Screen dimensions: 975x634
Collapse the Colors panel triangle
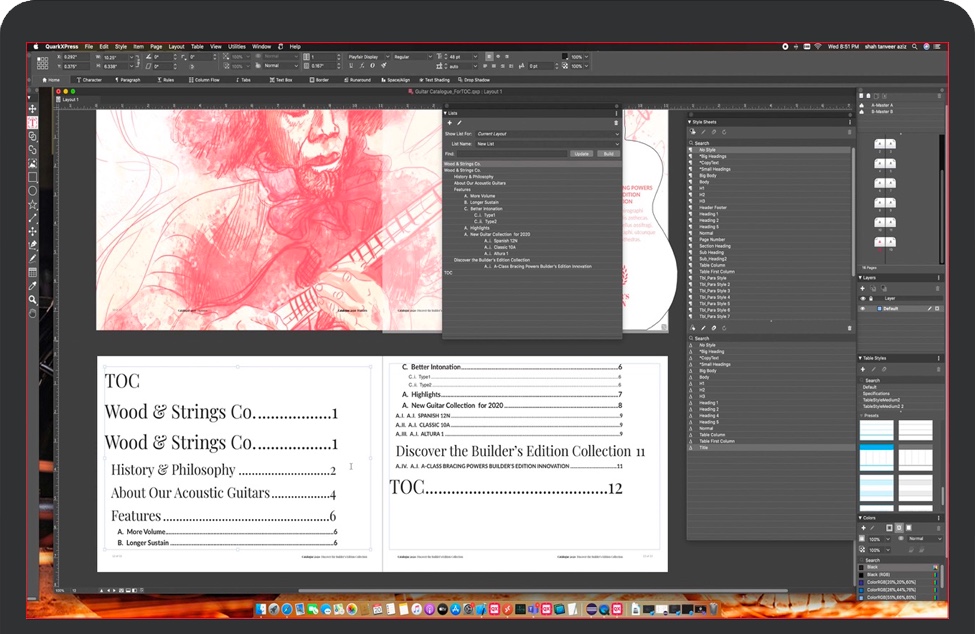pyautogui.click(x=861, y=517)
